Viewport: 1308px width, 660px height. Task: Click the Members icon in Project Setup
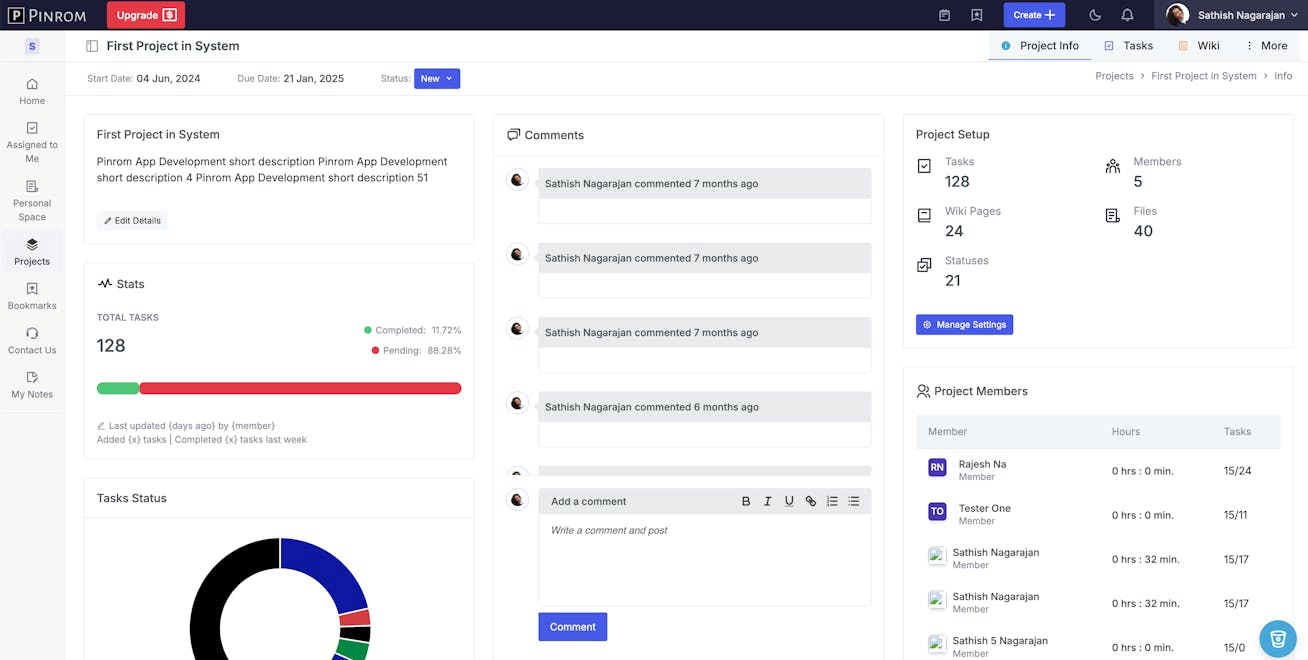tap(1113, 166)
